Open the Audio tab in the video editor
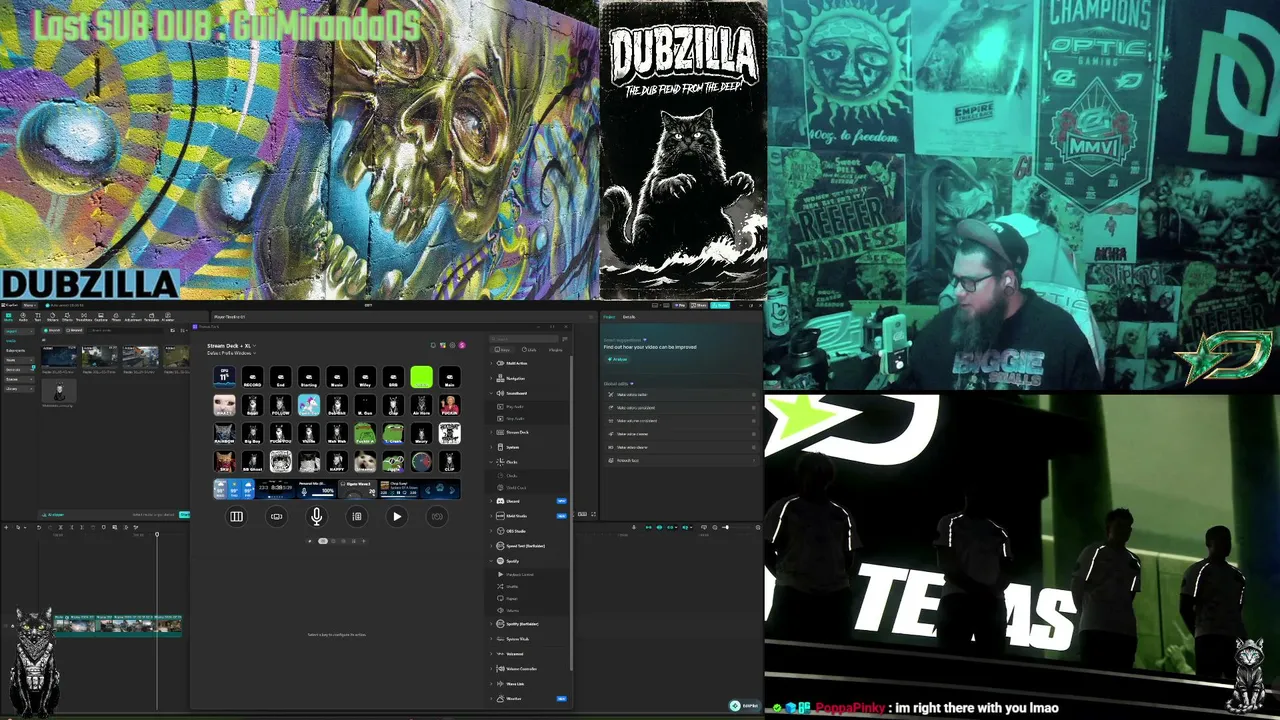 (x=23, y=318)
